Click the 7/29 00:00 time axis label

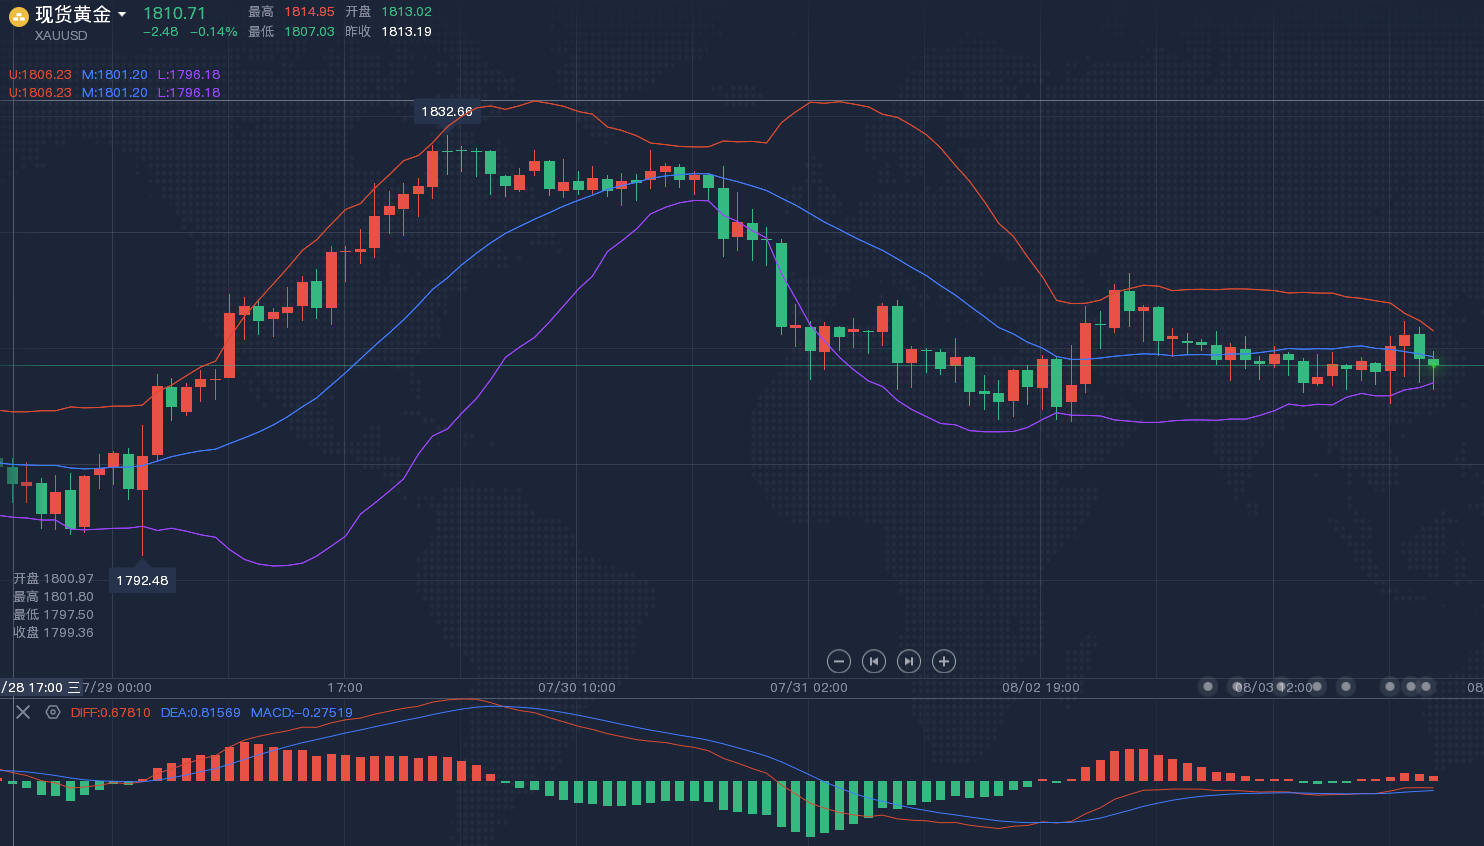point(117,688)
